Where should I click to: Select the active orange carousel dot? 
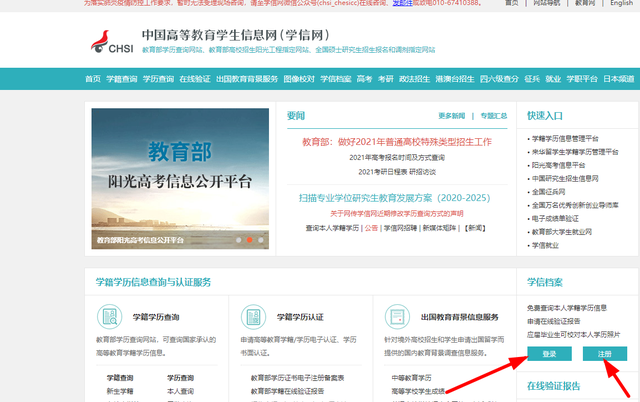(249, 240)
